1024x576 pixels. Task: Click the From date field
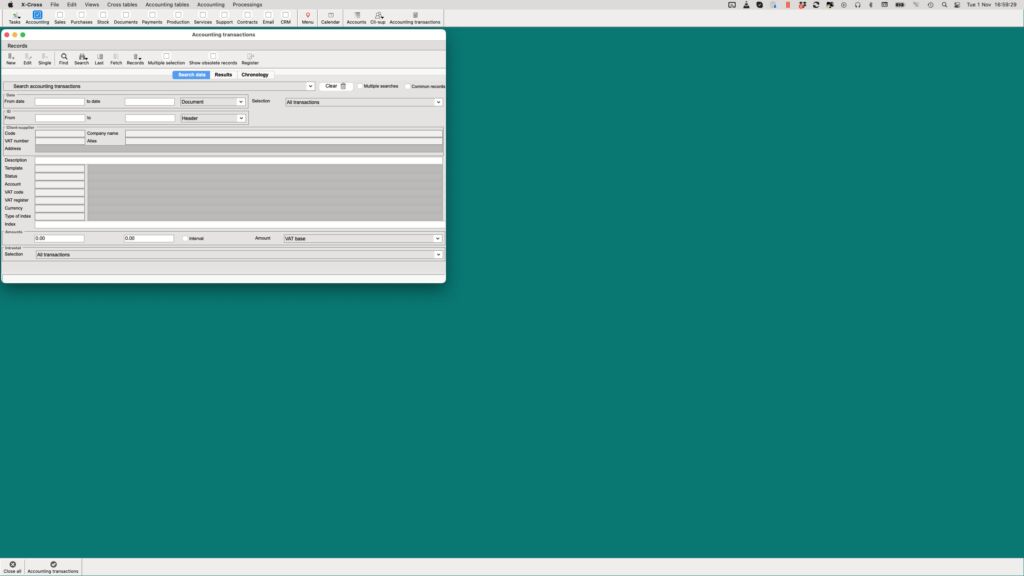tap(59, 102)
